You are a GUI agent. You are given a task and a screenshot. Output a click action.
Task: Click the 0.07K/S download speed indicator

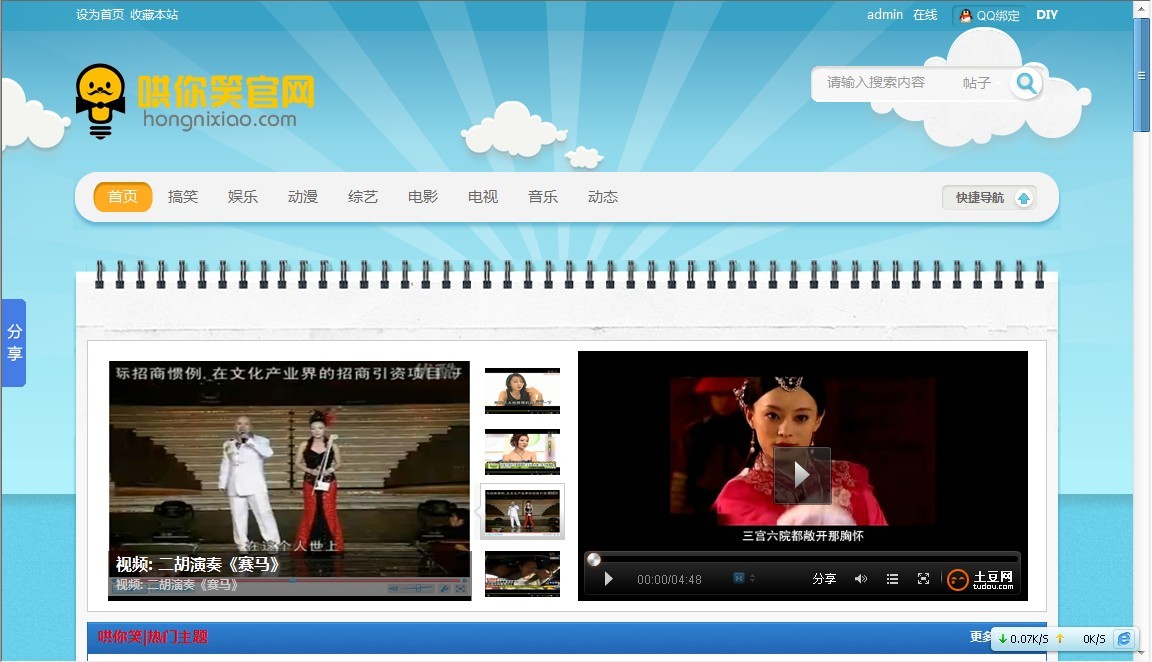pos(1023,638)
